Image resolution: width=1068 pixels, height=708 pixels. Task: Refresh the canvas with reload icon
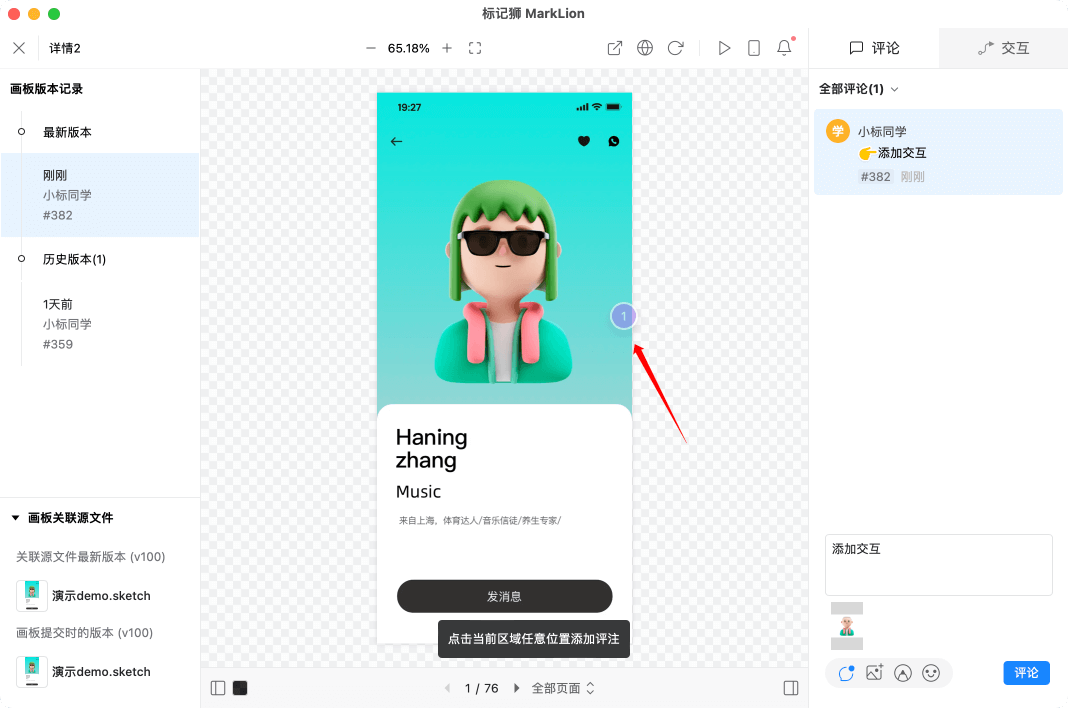(673, 47)
